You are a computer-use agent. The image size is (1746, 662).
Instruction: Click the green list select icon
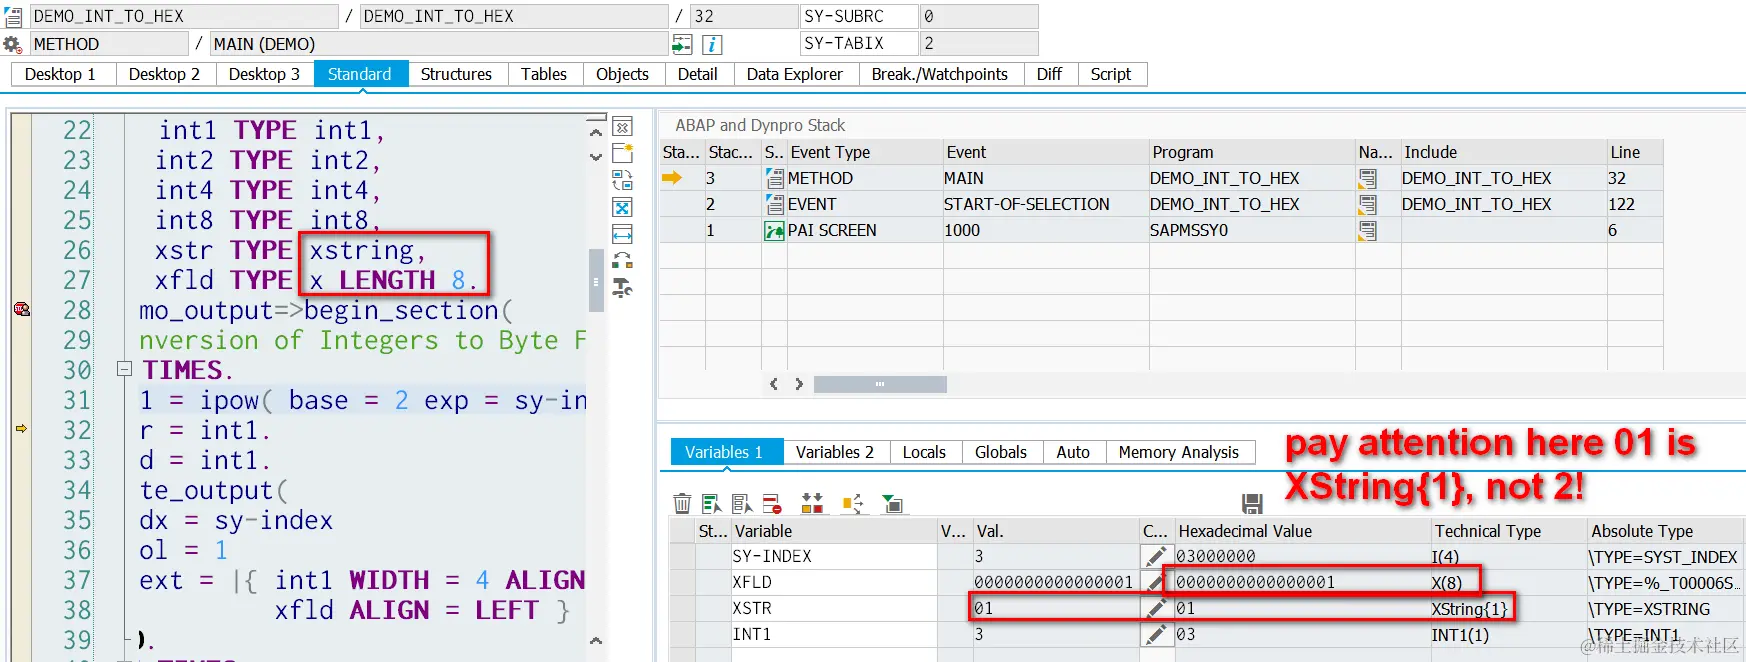712,503
